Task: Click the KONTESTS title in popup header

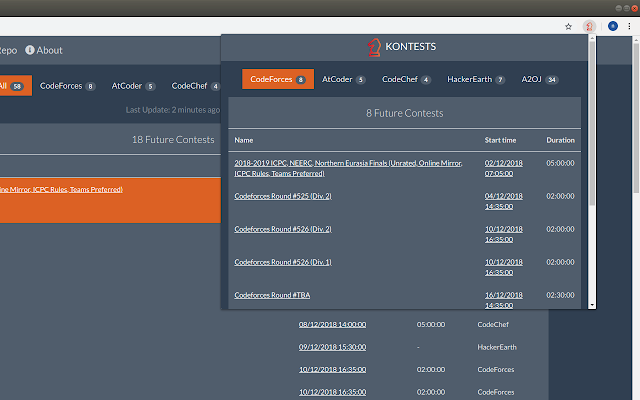Action: click(x=411, y=47)
